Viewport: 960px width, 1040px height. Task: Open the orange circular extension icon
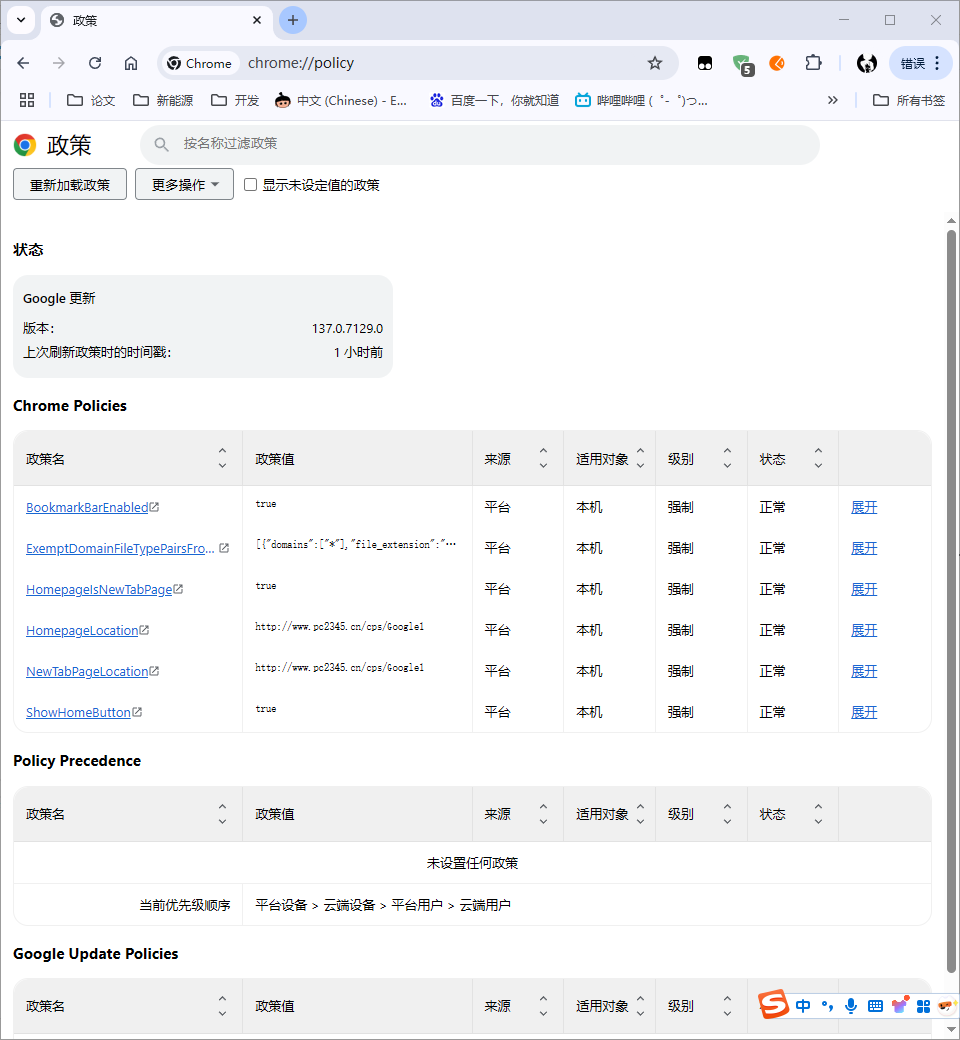pyautogui.click(x=777, y=63)
